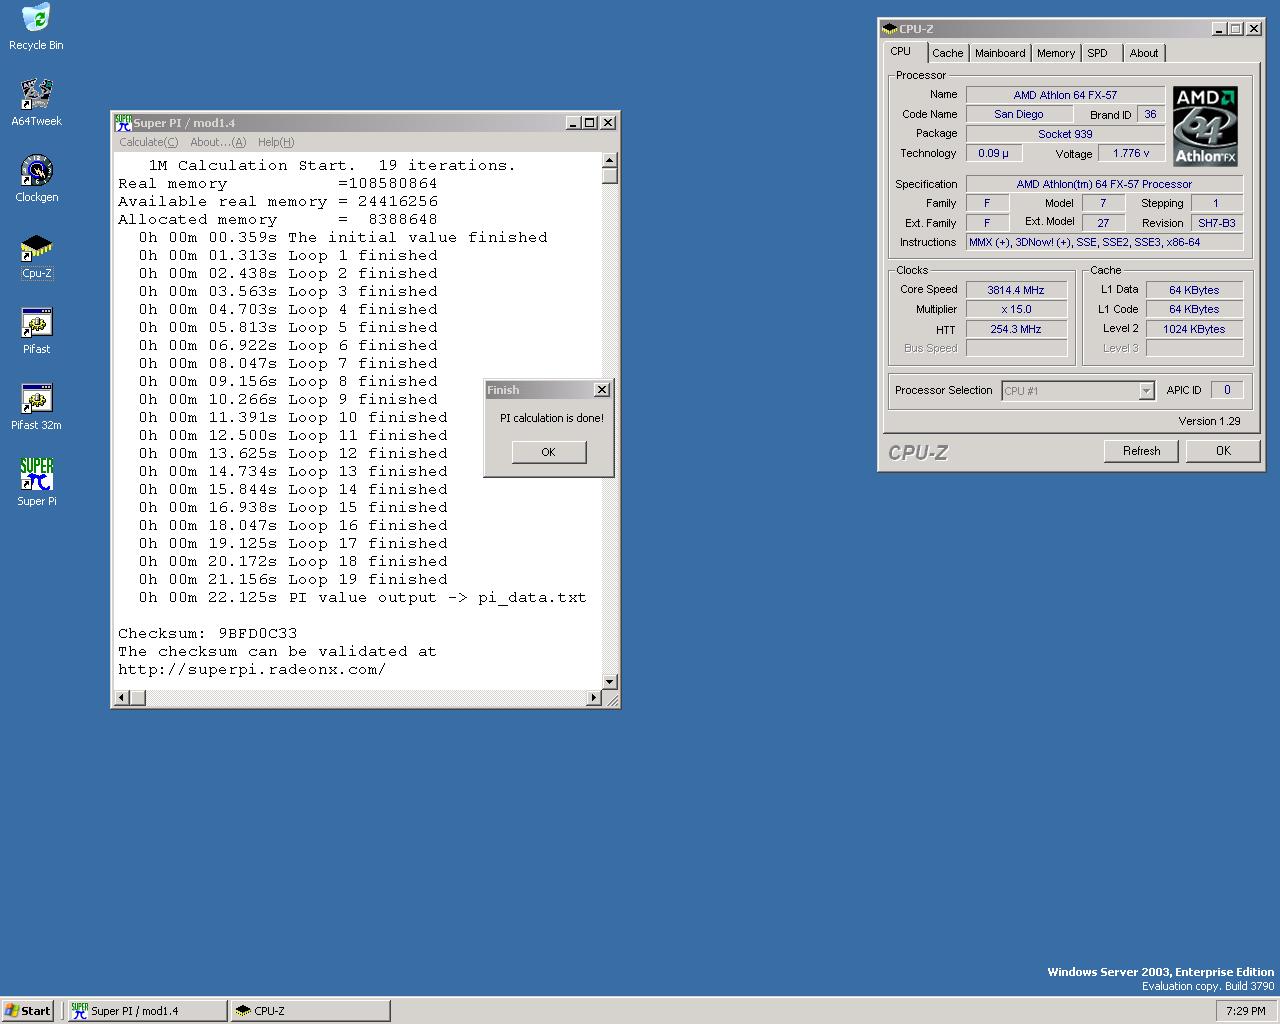Screen dimensions: 1280x1024
Task: Click Super PI scroll left arrow
Action: (122, 697)
